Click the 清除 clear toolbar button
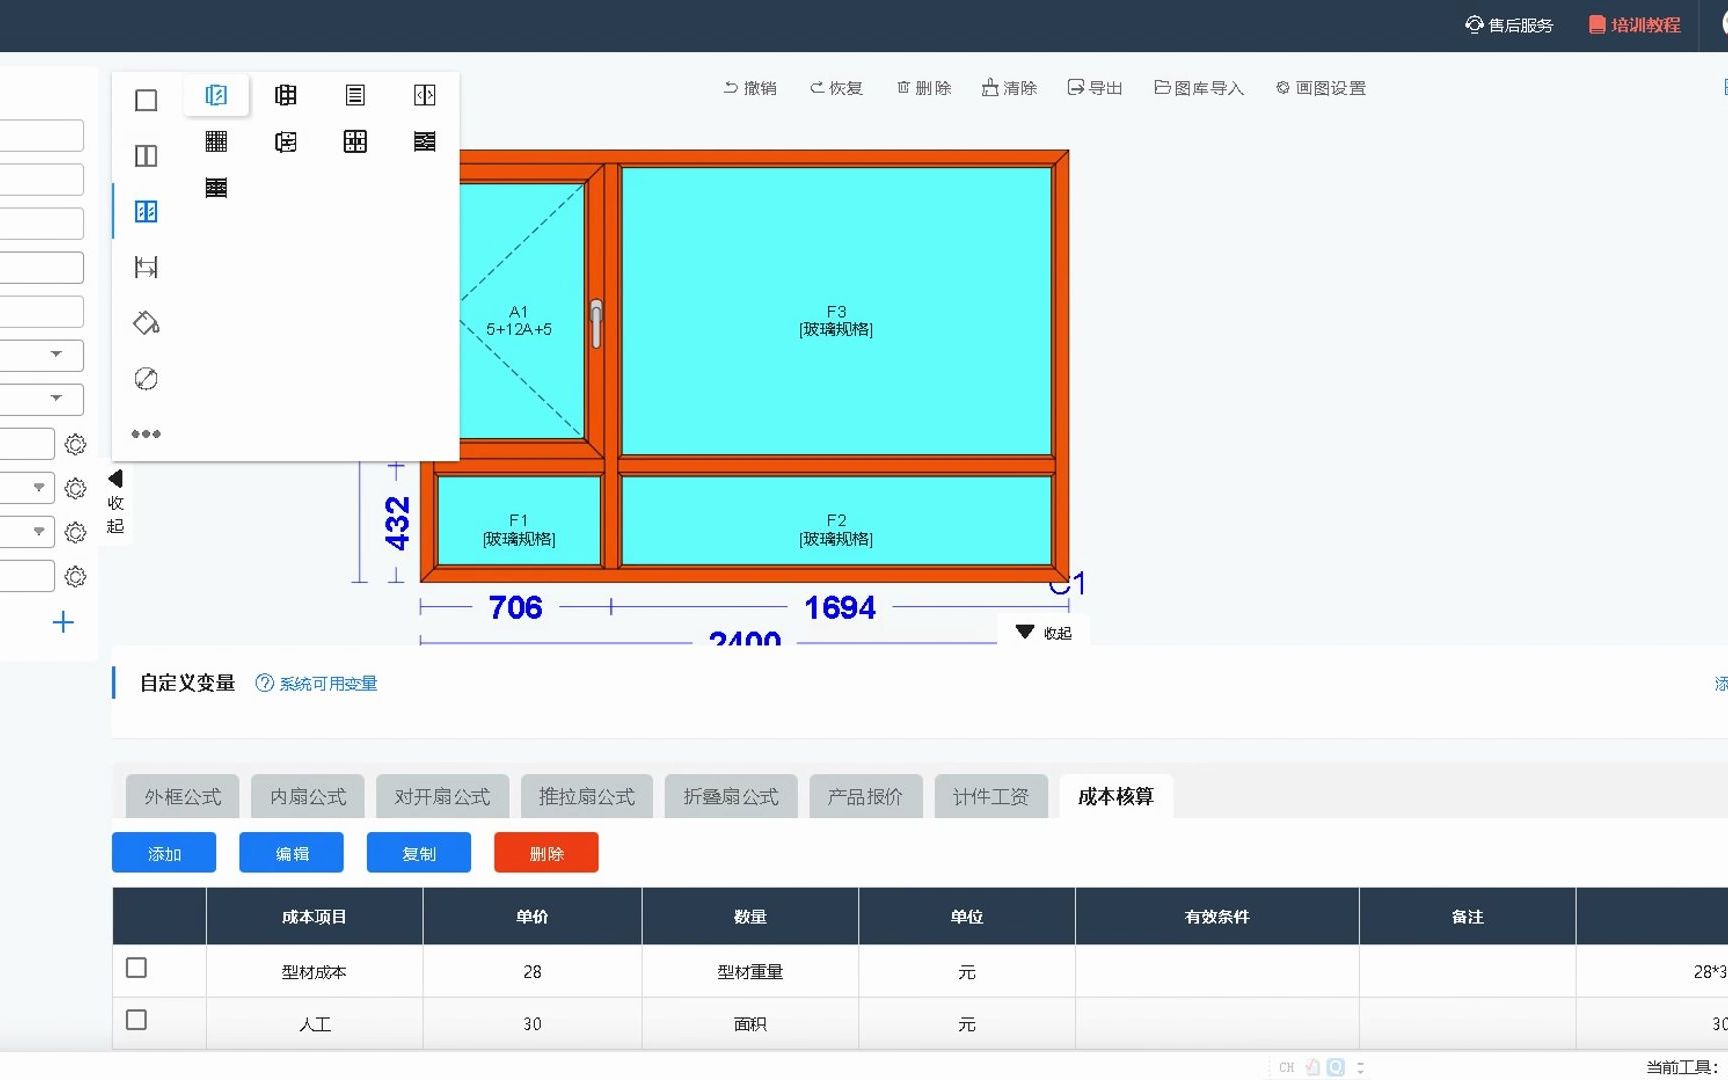 coord(1009,88)
